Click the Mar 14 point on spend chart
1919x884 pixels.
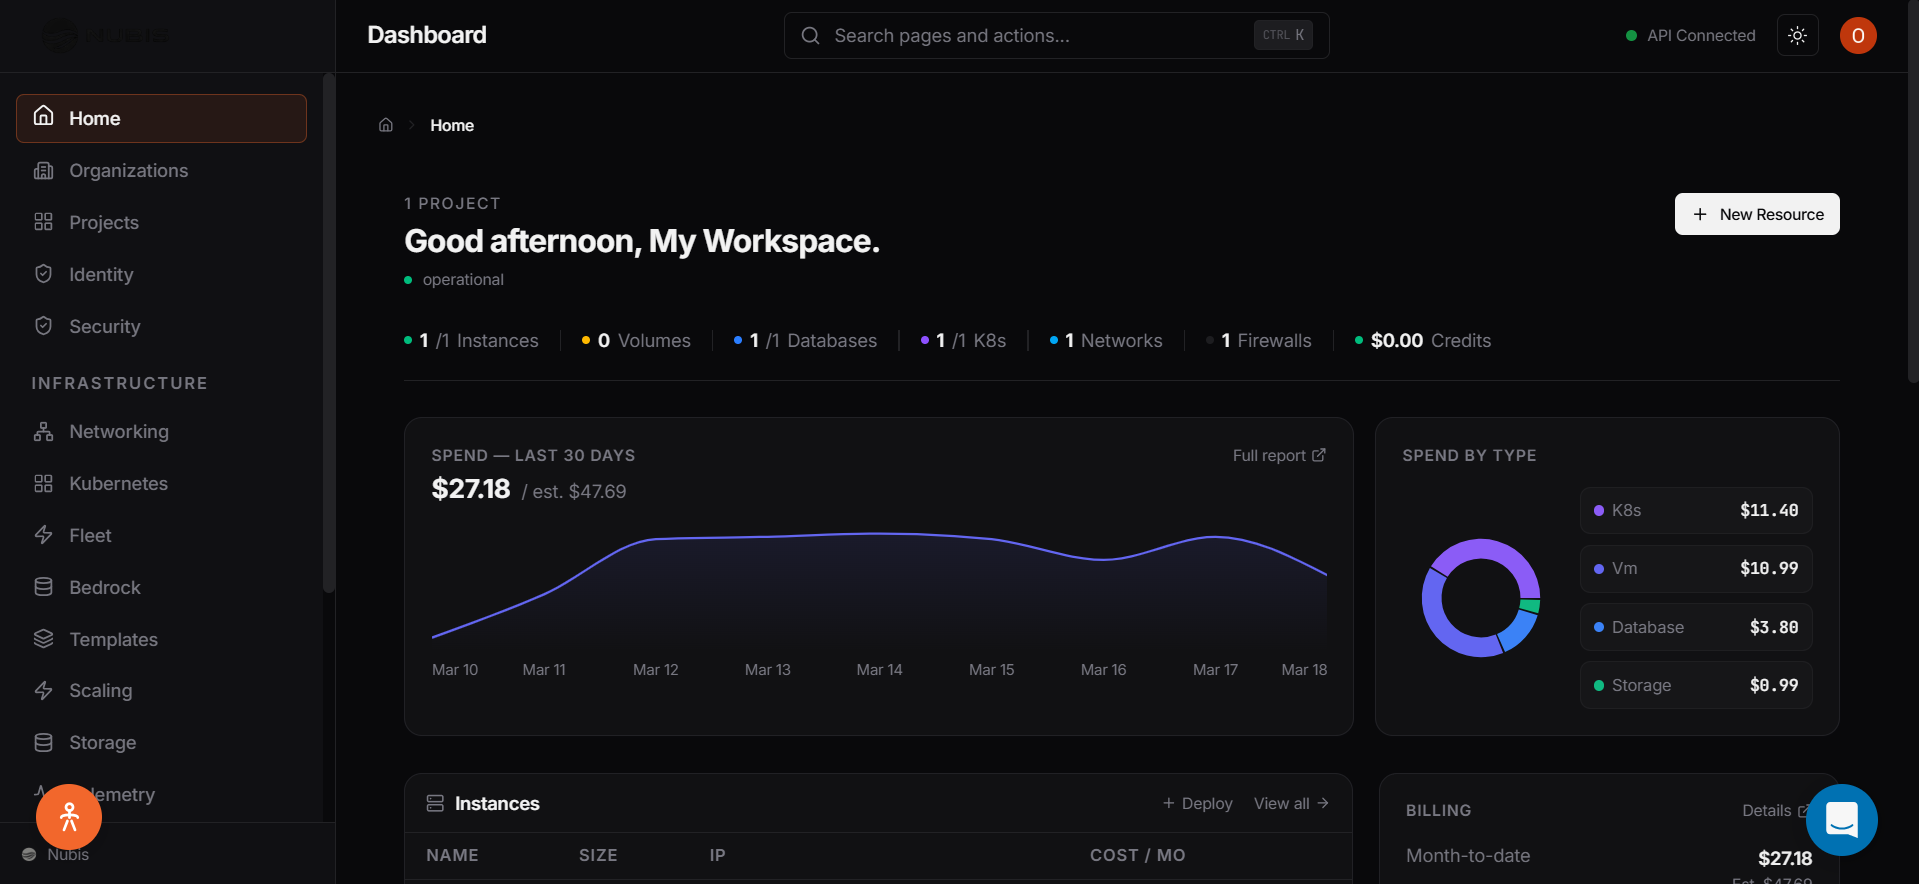[x=879, y=533]
